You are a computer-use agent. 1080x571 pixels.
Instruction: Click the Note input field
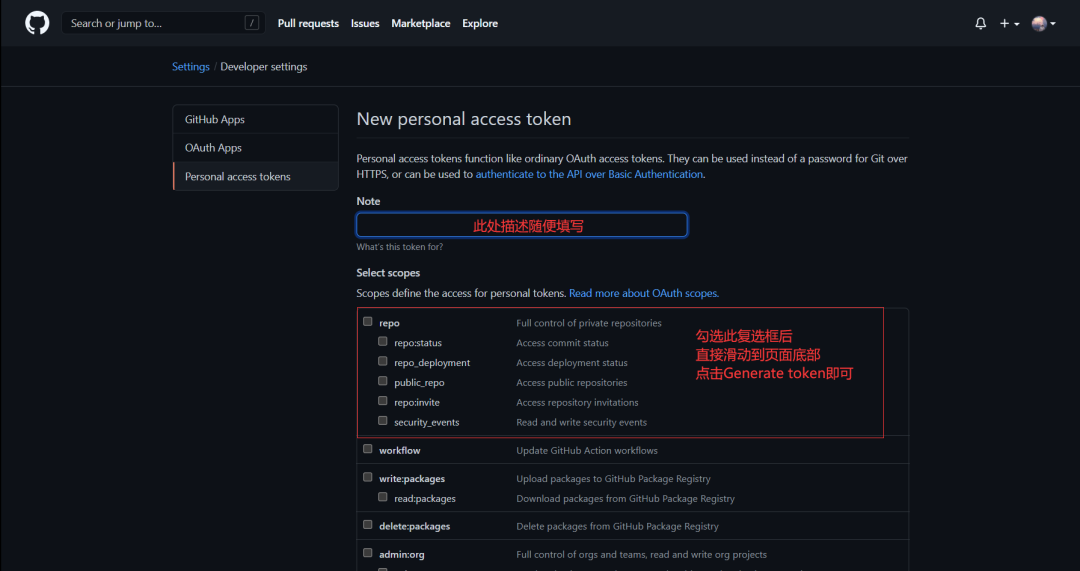[521, 225]
